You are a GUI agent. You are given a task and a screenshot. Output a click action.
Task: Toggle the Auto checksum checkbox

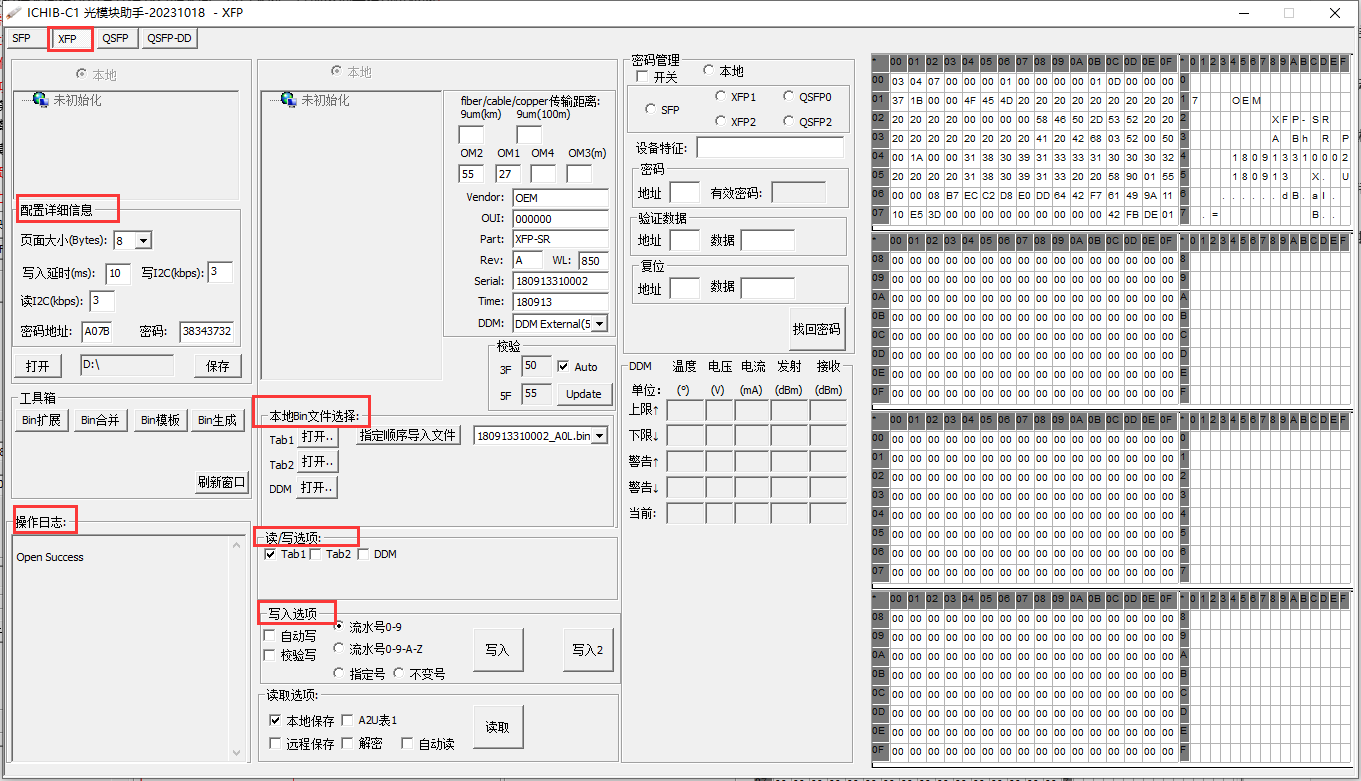click(563, 367)
